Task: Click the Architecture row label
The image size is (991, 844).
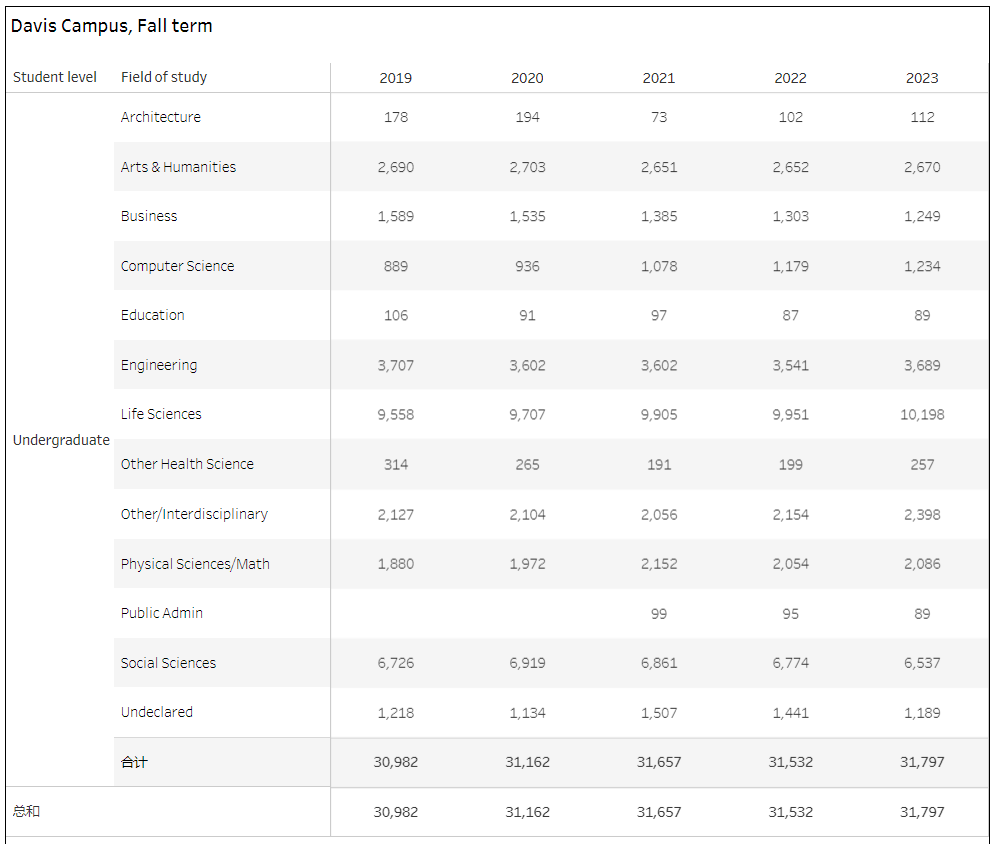Action: [161, 117]
